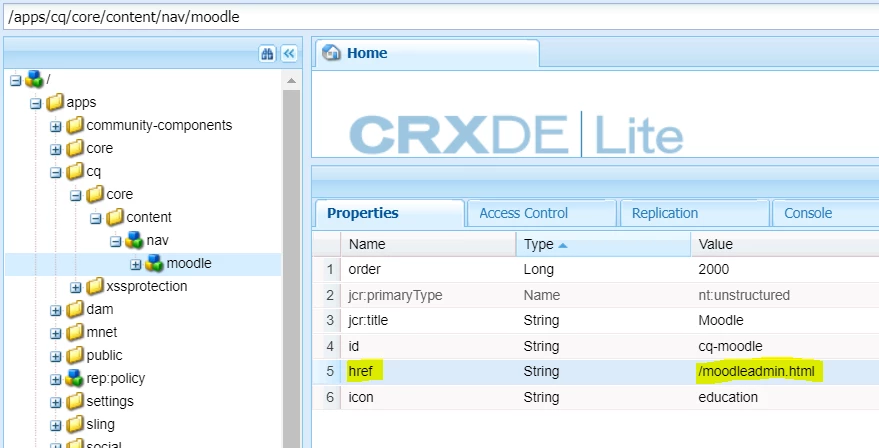
Task: Select the icon property name
Action: [x=360, y=397]
